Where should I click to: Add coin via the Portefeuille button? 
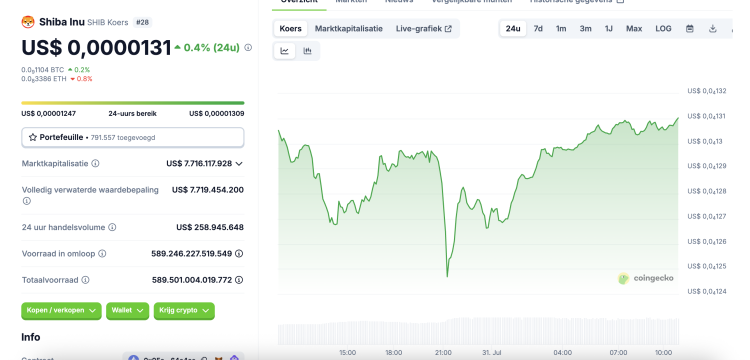point(133,137)
